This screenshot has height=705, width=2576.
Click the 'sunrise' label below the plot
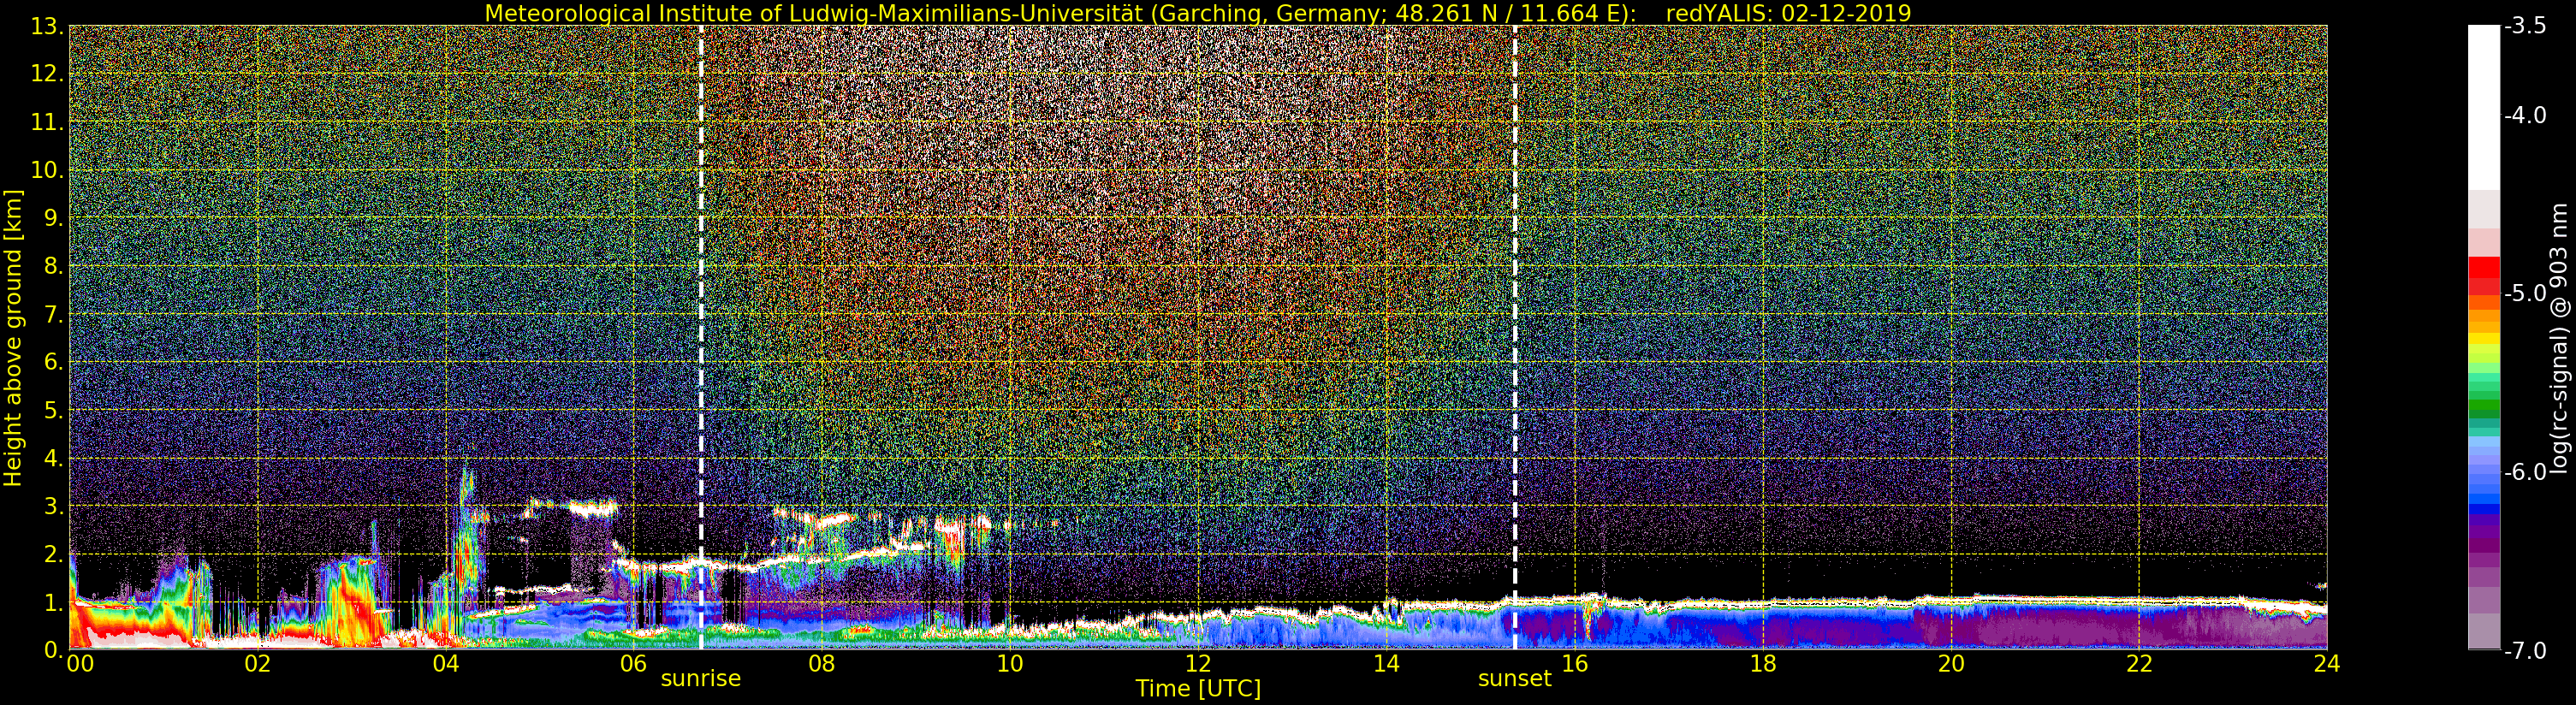[701, 679]
